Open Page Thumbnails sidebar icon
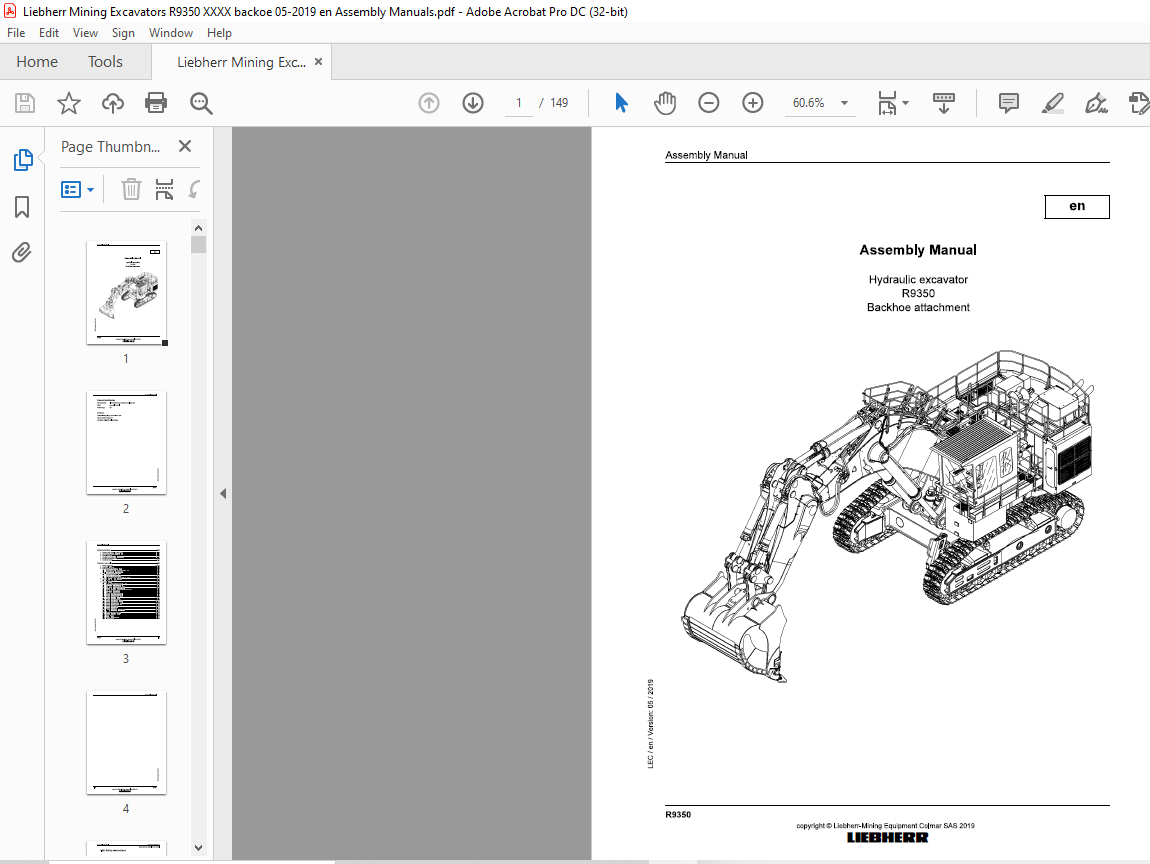The height and width of the screenshot is (864, 1150). click(23, 160)
